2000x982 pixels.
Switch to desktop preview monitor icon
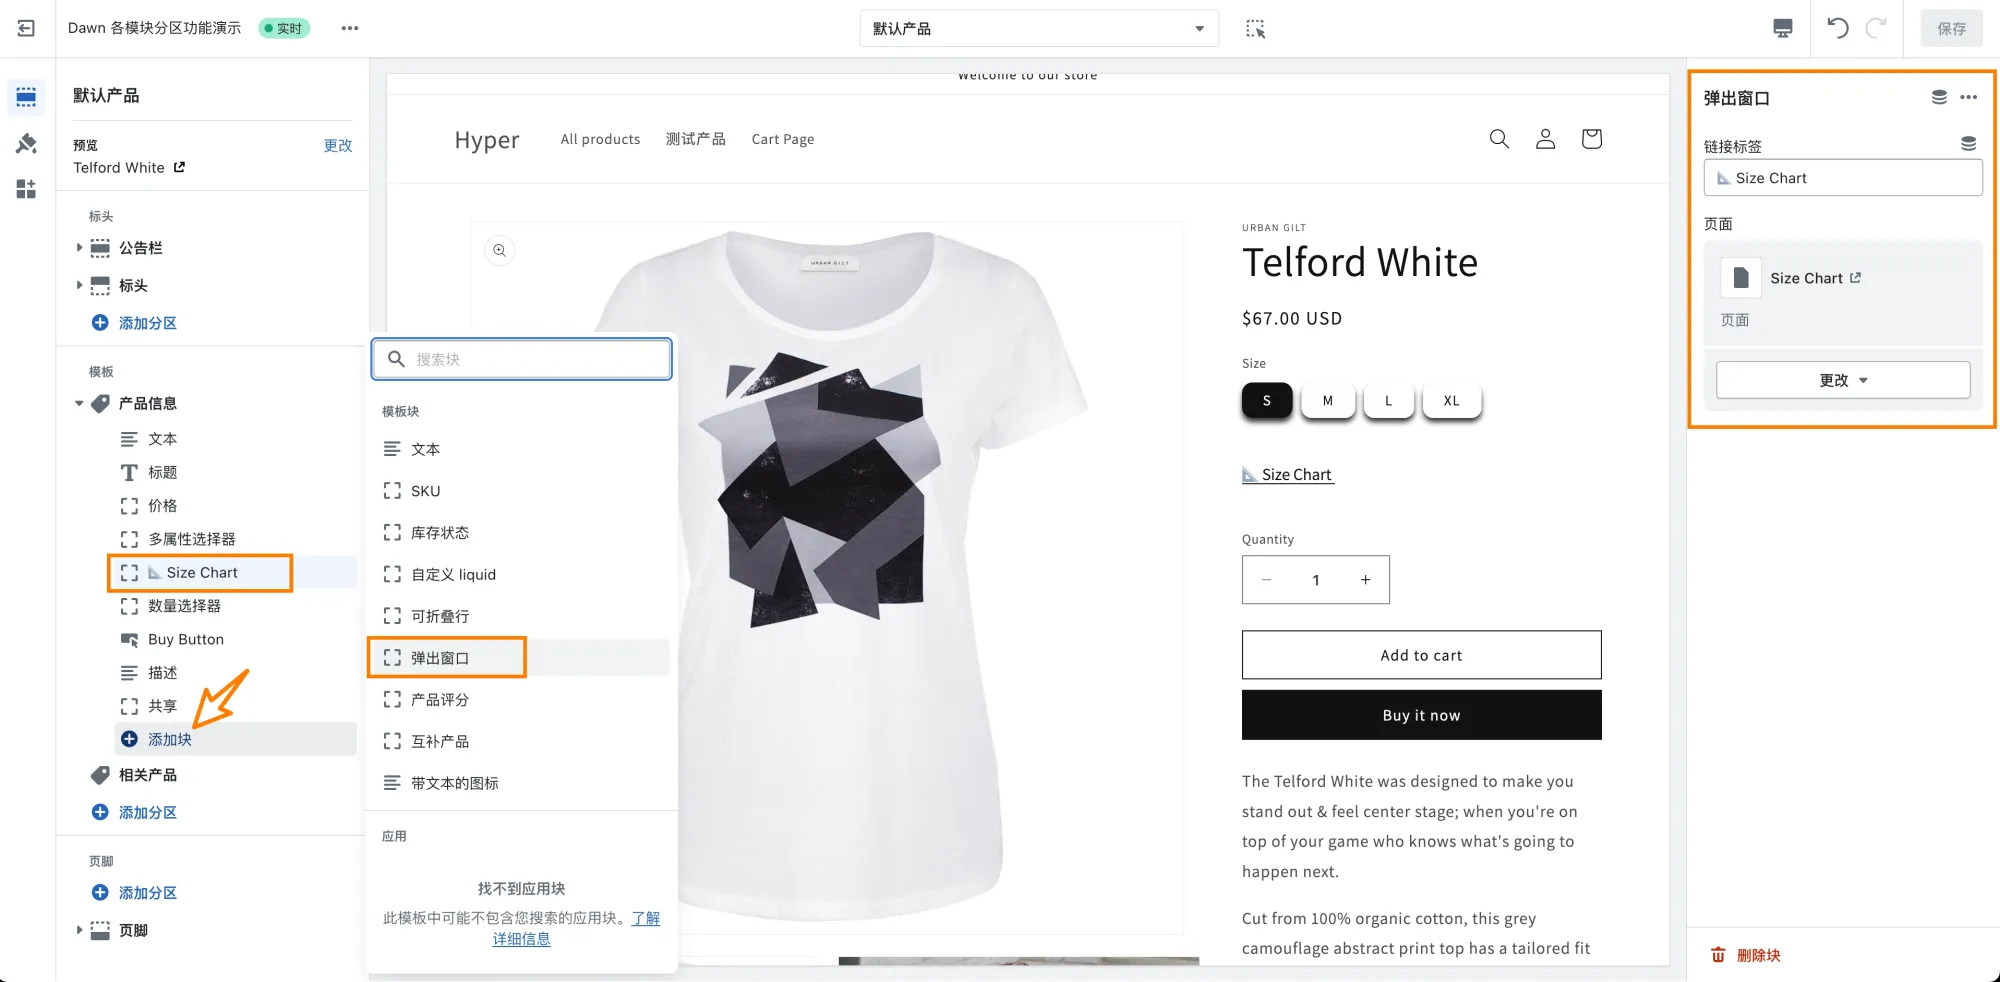click(x=1782, y=28)
